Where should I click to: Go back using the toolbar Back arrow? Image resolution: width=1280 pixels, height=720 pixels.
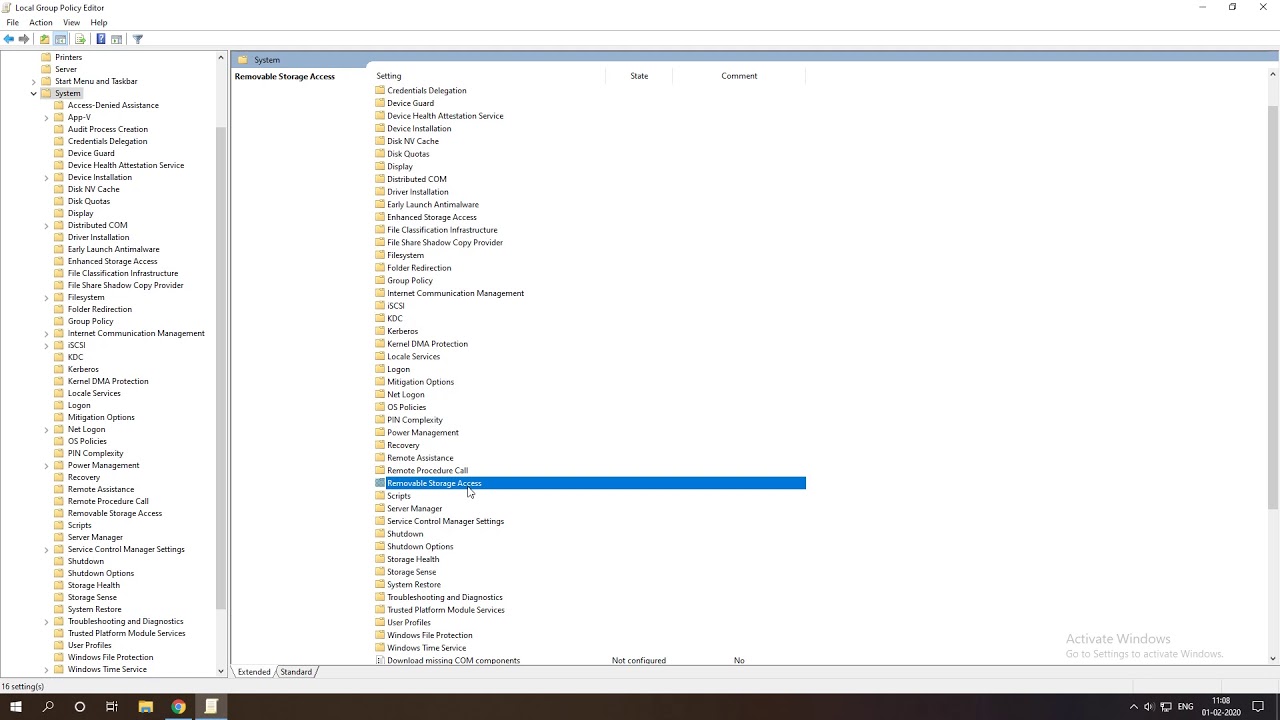[9, 39]
